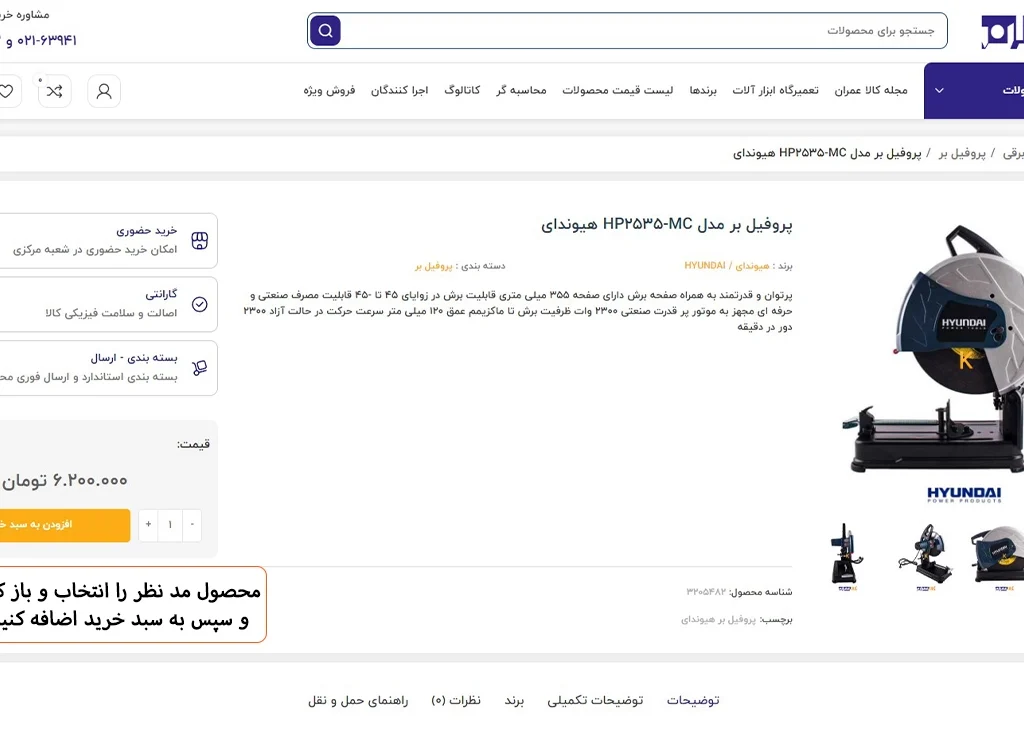1024x730 pixels.
Task: Click the checkmark guarantee icon beside گارانتی
Action: tap(200, 304)
